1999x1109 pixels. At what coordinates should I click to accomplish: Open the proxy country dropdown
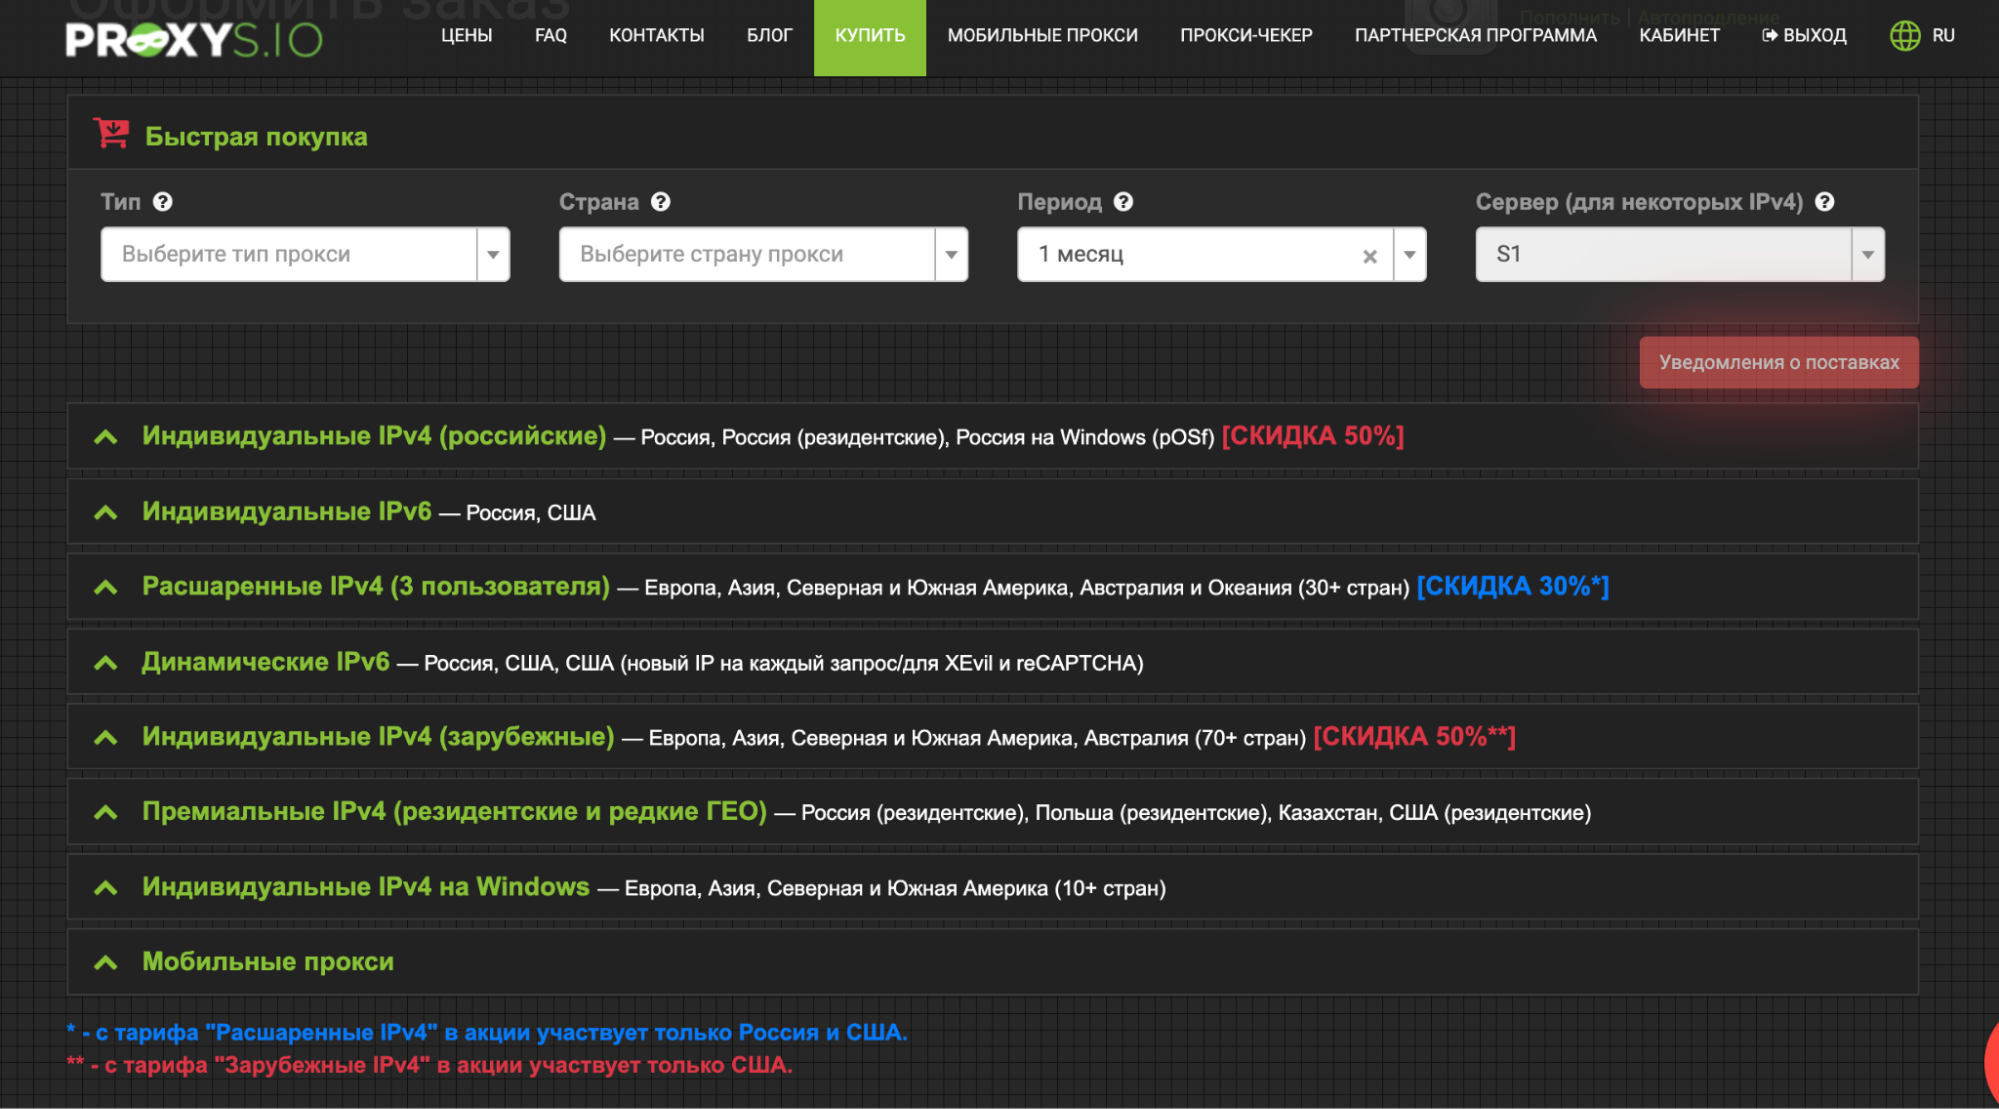tap(763, 254)
